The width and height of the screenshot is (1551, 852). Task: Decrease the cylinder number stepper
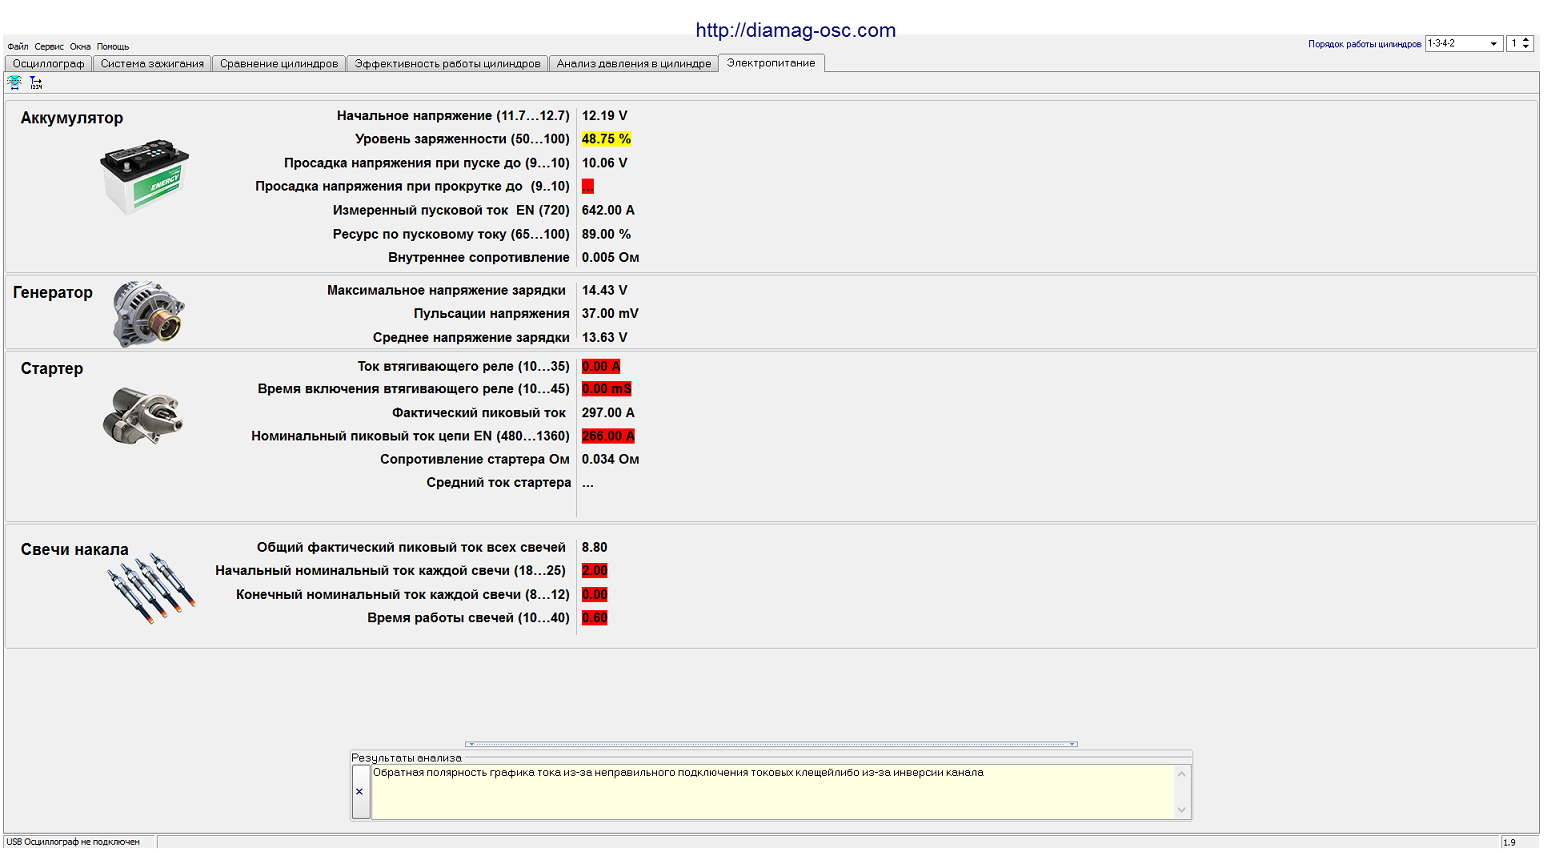click(x=1526, y=47)
